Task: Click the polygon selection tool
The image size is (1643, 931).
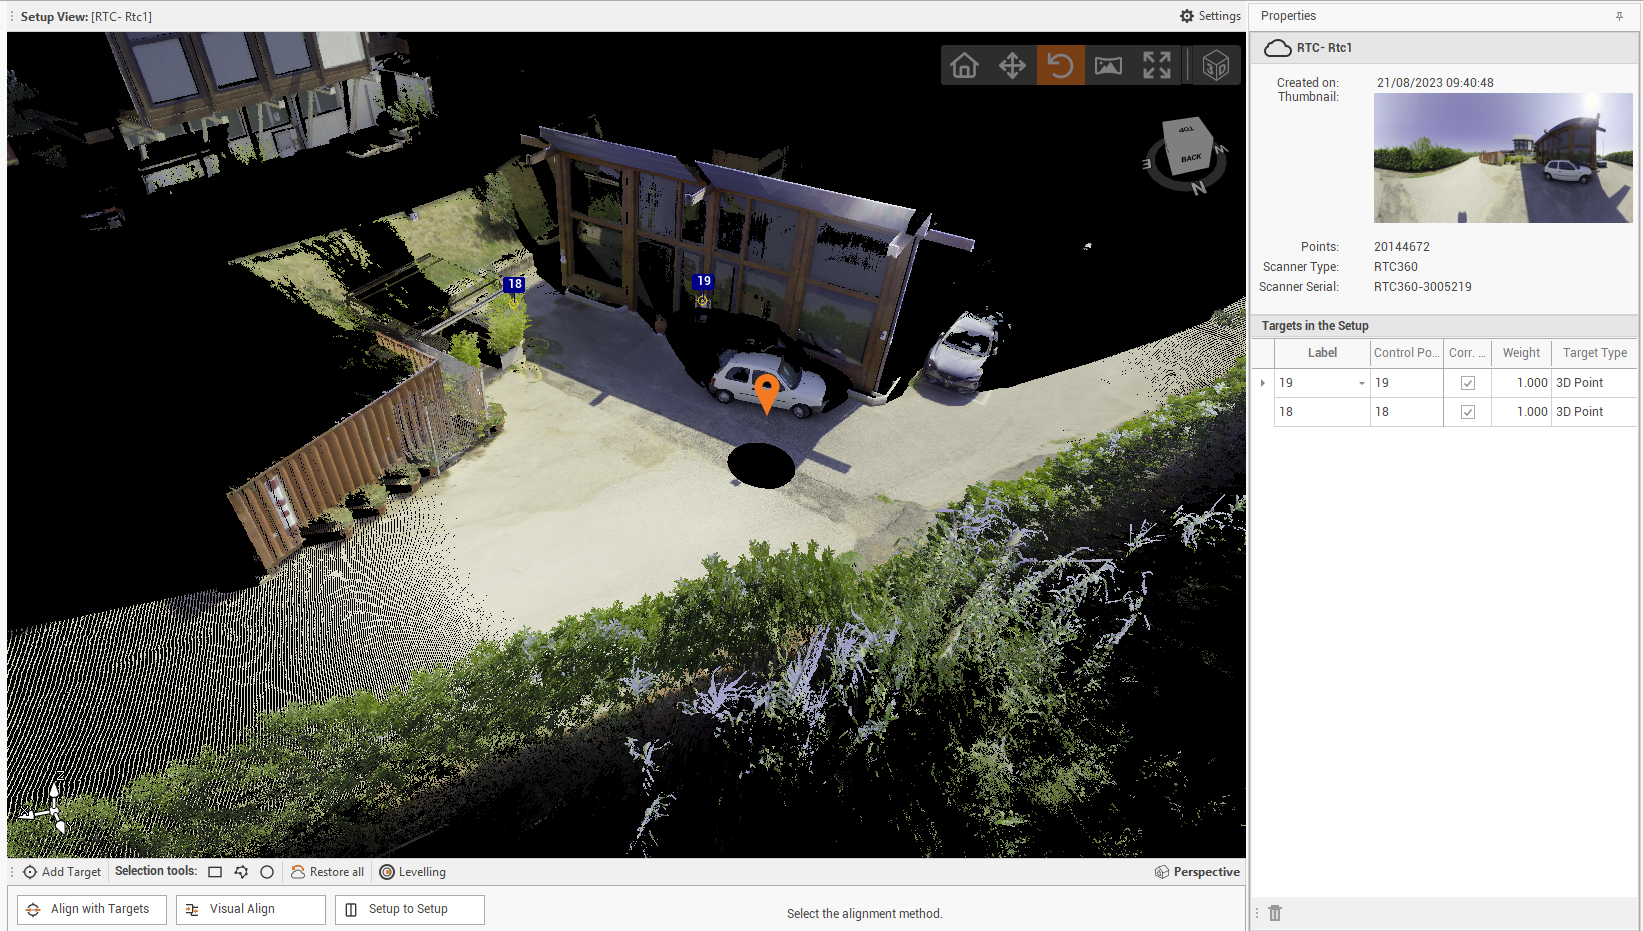Action: point(241,872)
